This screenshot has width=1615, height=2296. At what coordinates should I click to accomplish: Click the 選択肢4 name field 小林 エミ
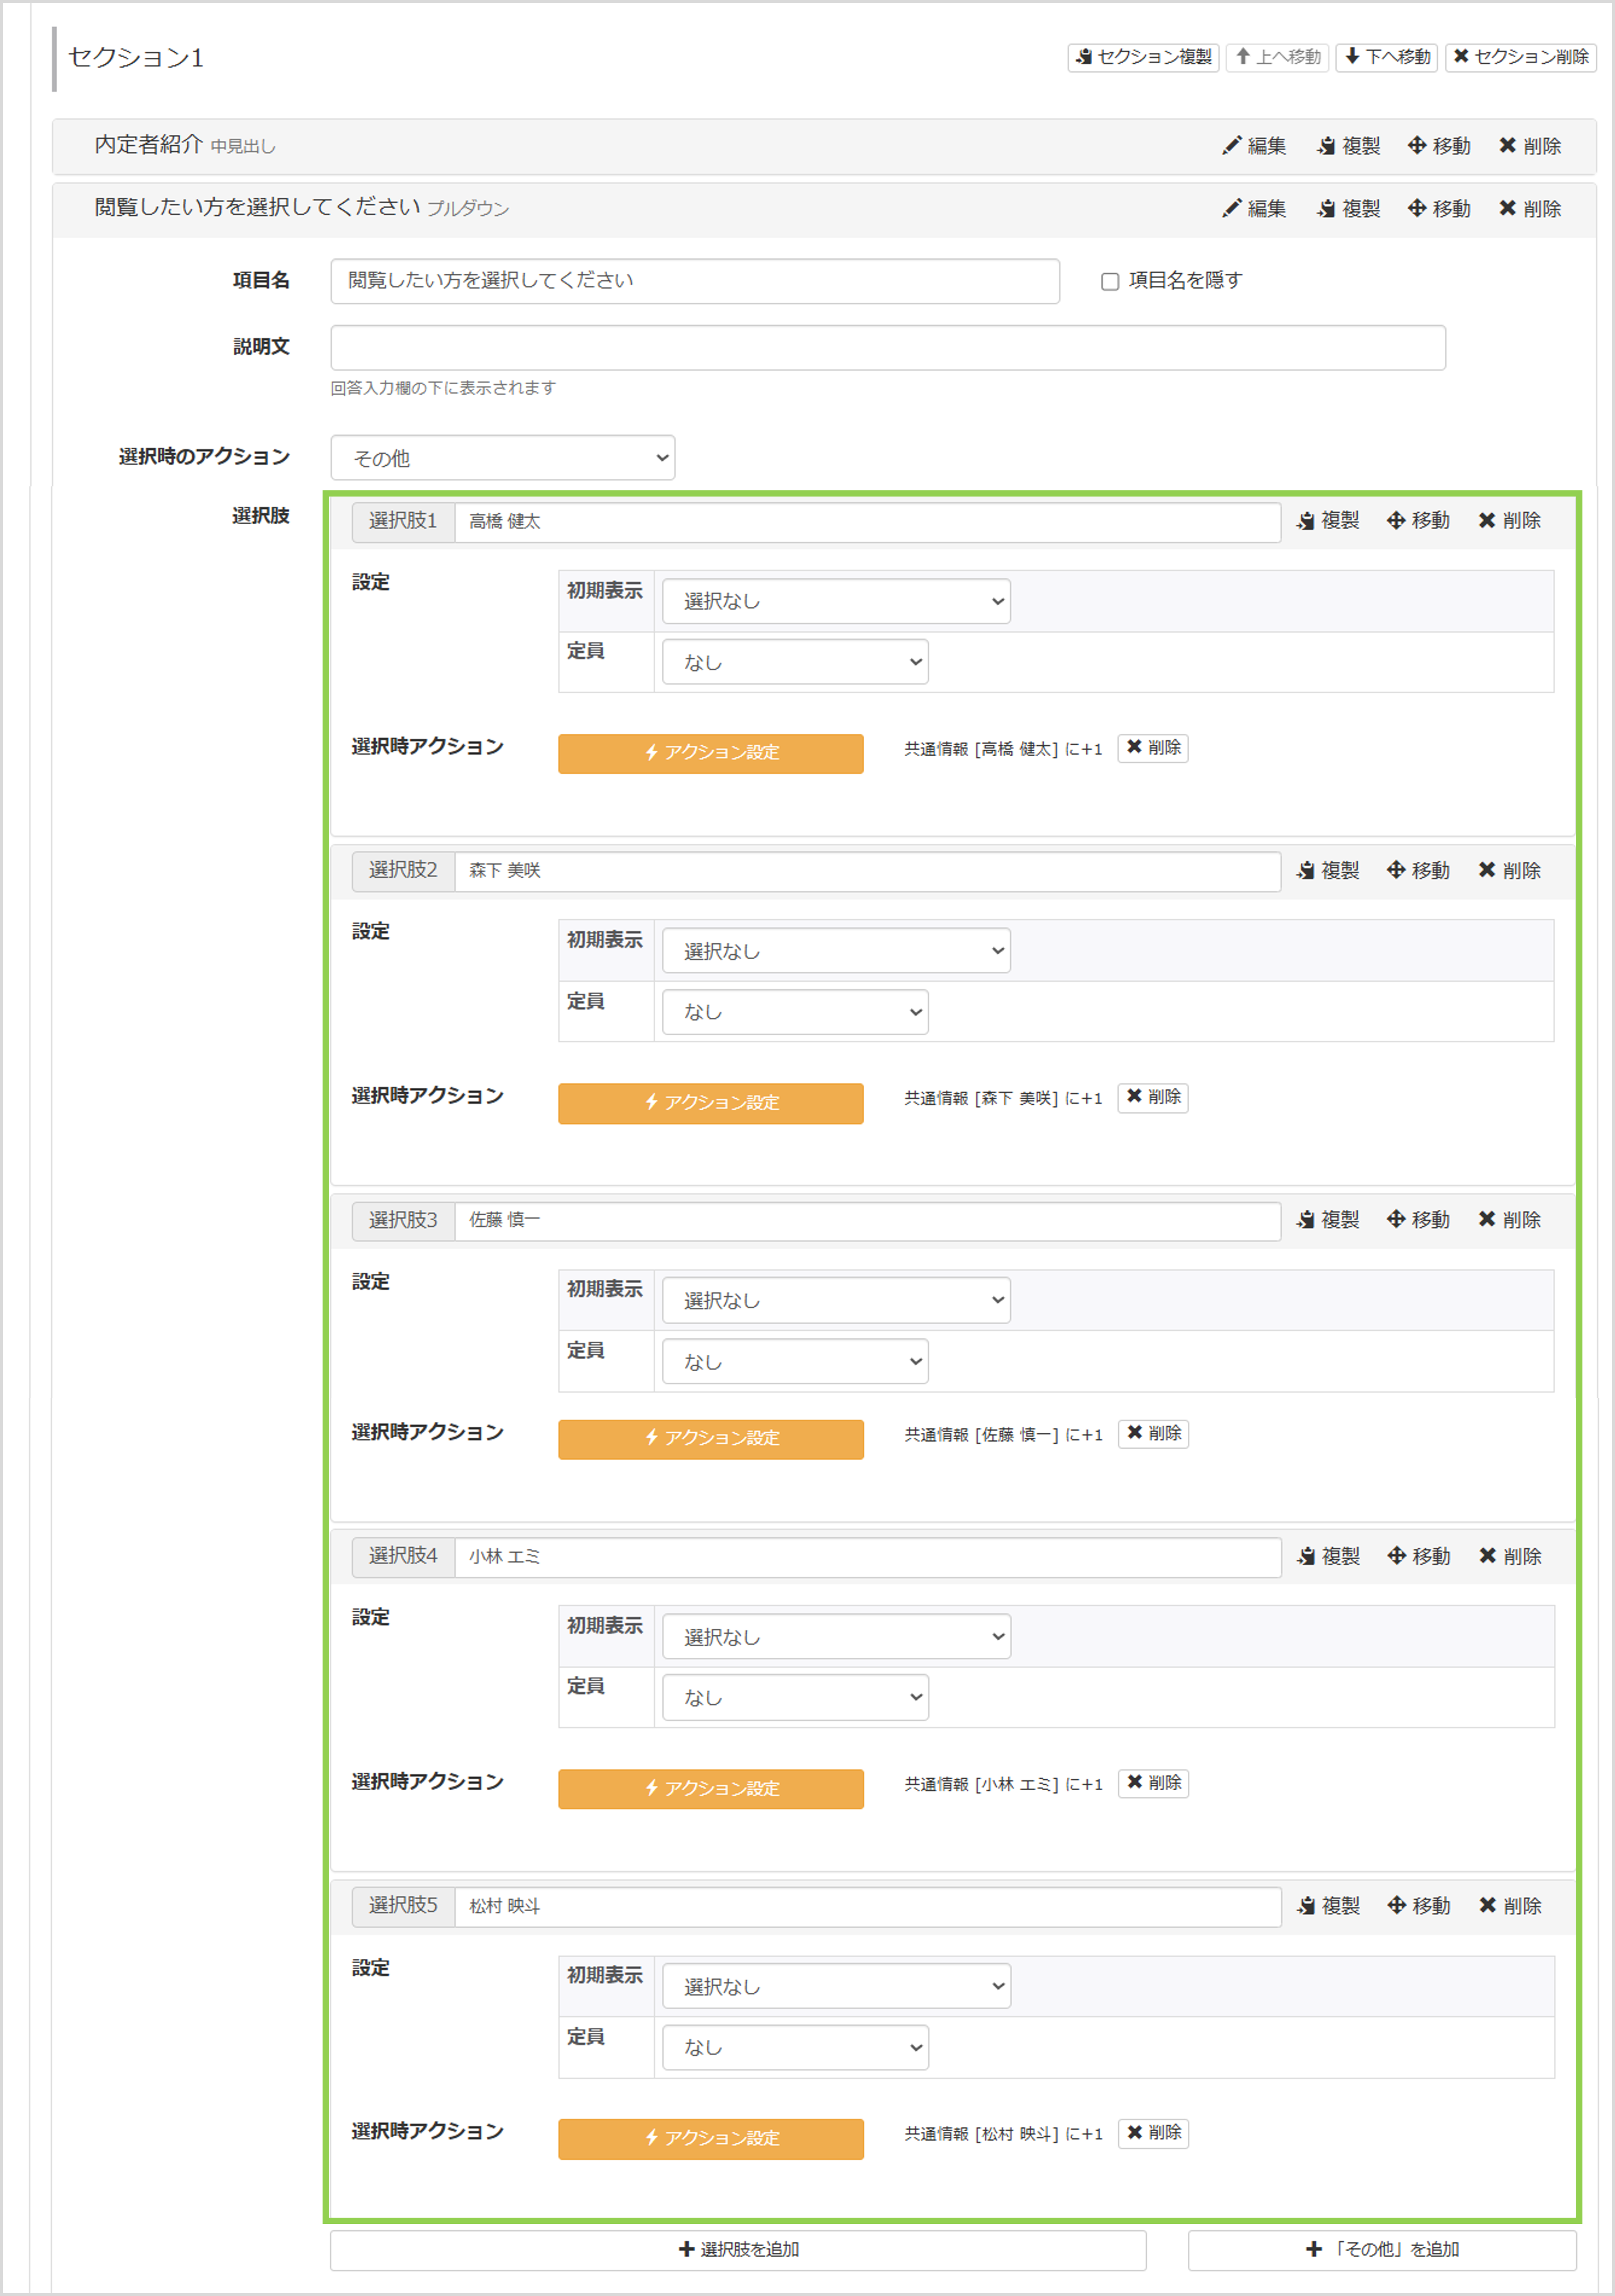pos(867,1556)
